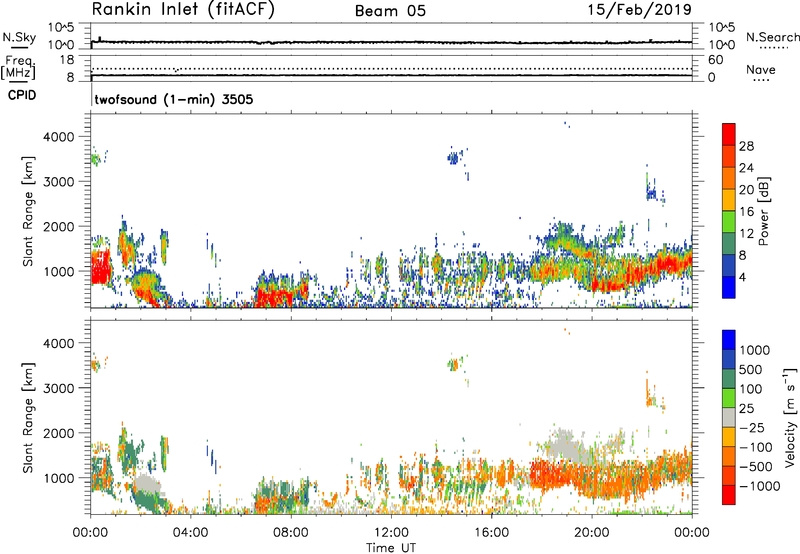Click the '16:00' time axis tick label

pyautogui.click(x=491, y=533)
